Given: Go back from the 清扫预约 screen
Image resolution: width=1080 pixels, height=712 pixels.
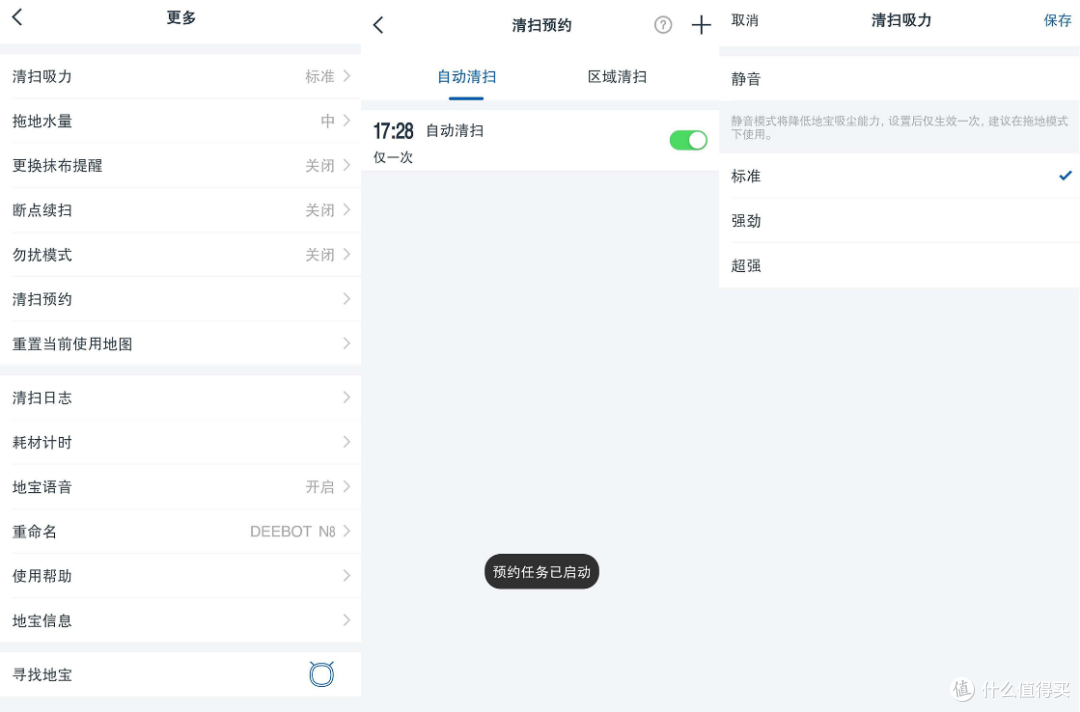Looking at the screenshot, I should [x=378, y=25].
